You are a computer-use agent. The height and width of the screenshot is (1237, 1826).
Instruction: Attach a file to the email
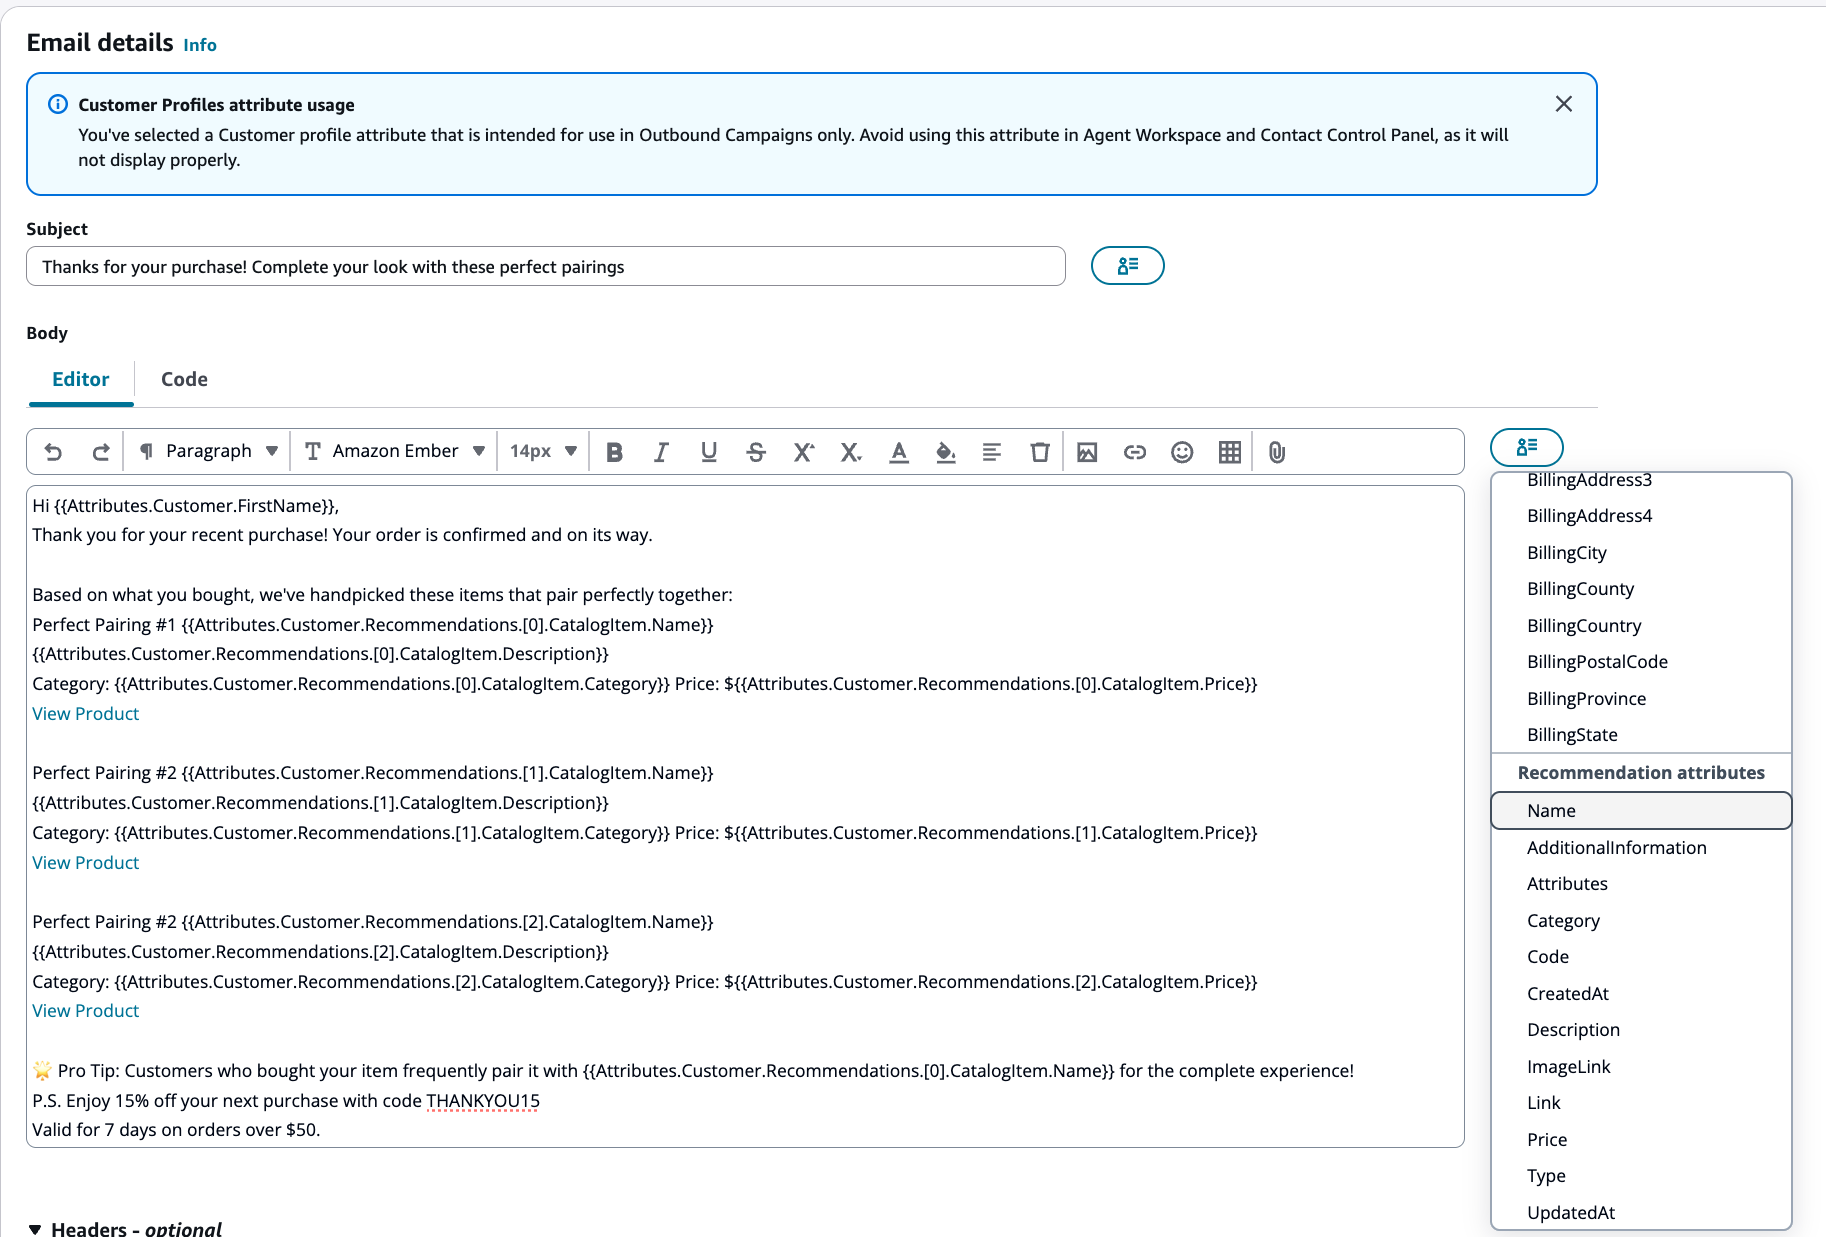(1275, 452)
